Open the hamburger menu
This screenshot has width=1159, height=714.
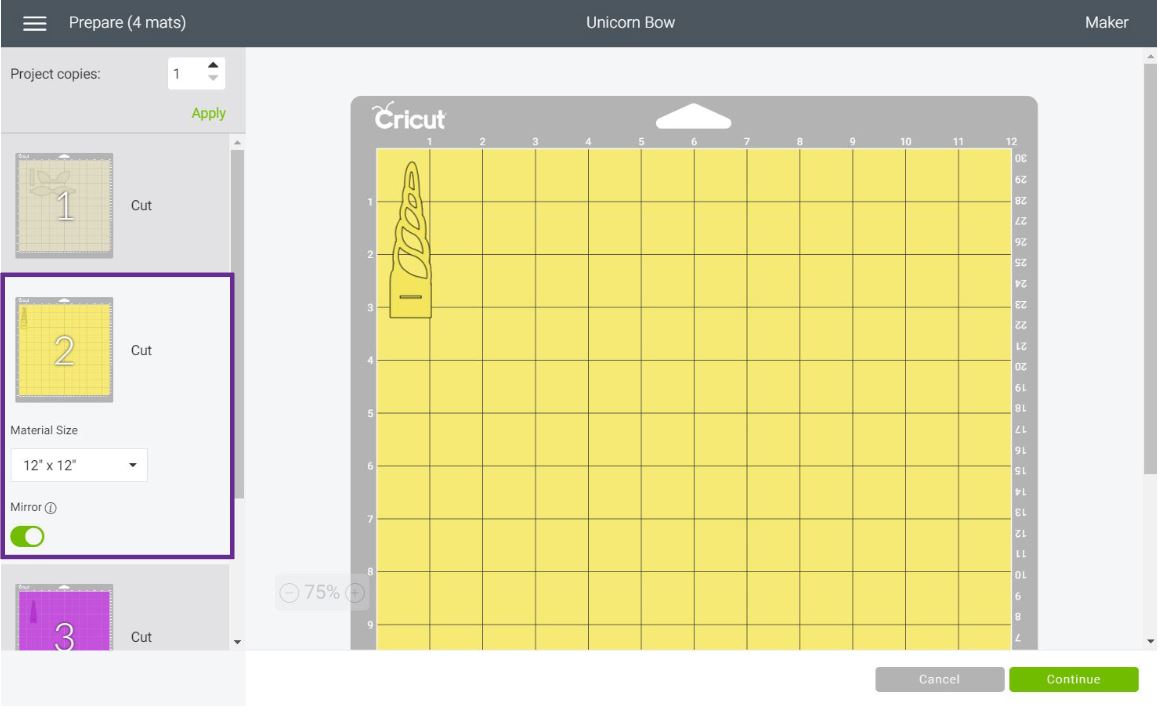click(35, 23)
